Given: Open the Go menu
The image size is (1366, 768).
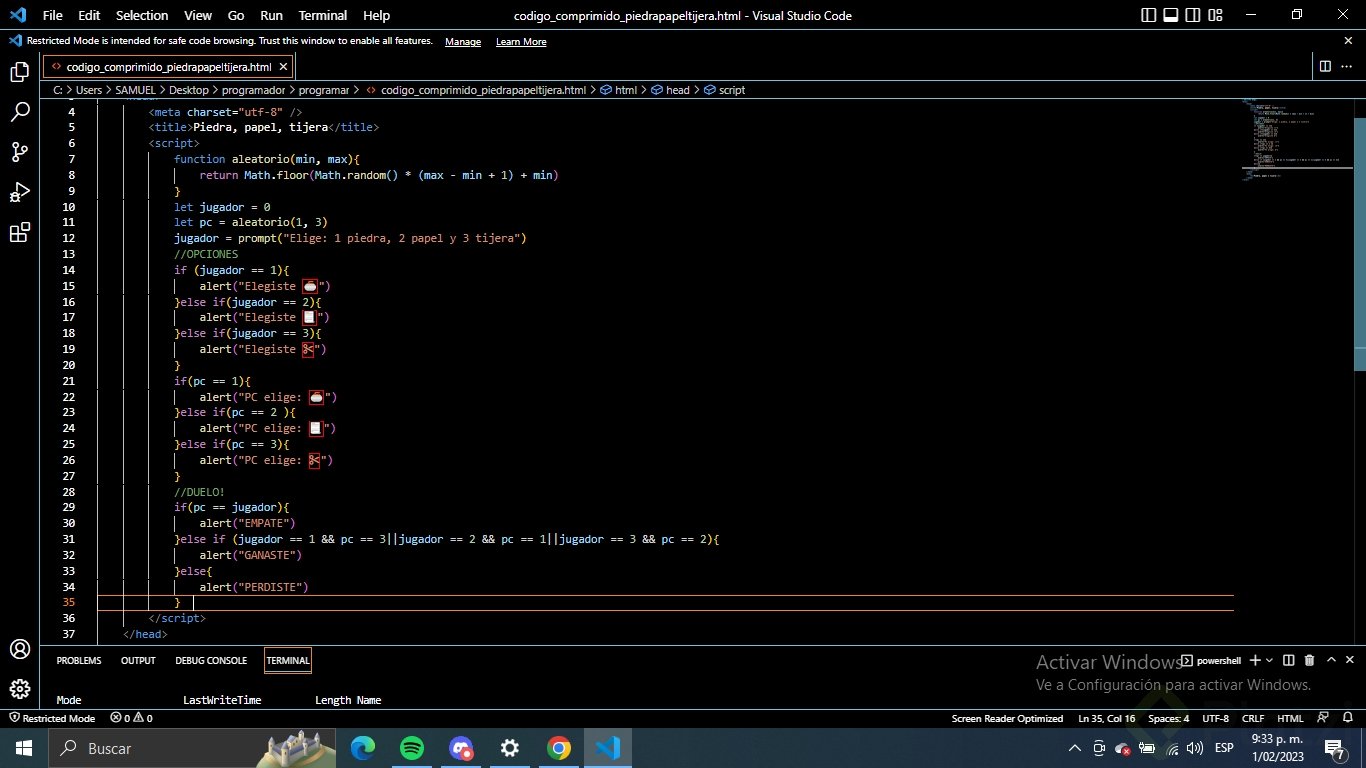Looking at the screenshot, I should point(236,15).
